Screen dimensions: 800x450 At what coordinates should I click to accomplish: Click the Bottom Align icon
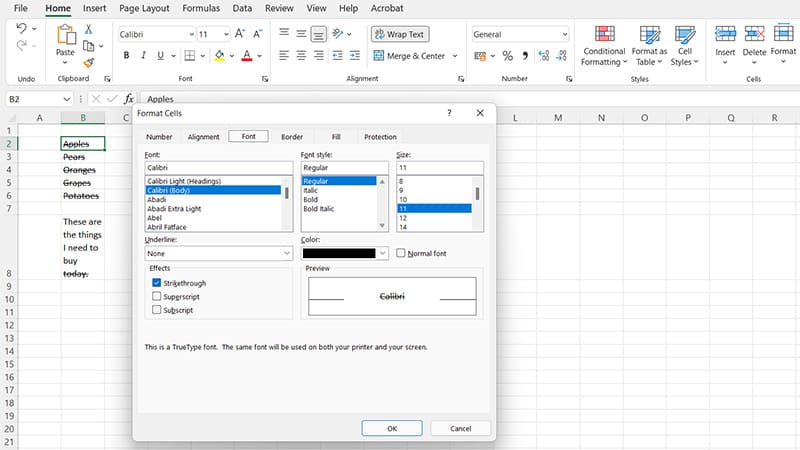point(318,34)
